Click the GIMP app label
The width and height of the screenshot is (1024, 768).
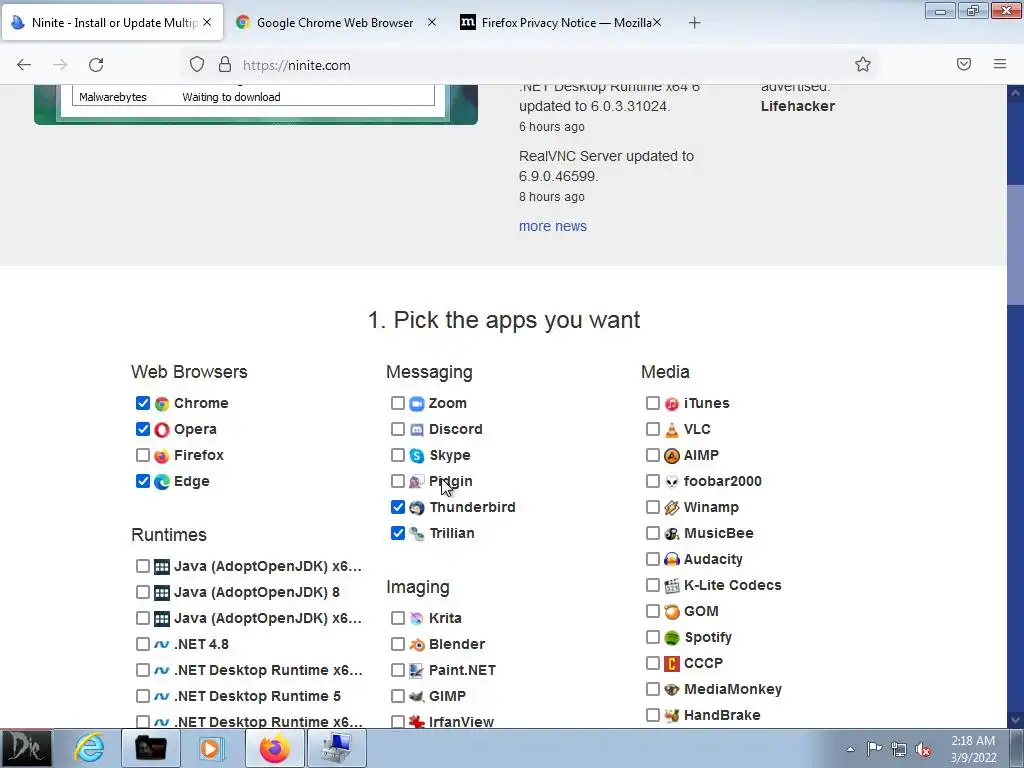click(447, 696)
